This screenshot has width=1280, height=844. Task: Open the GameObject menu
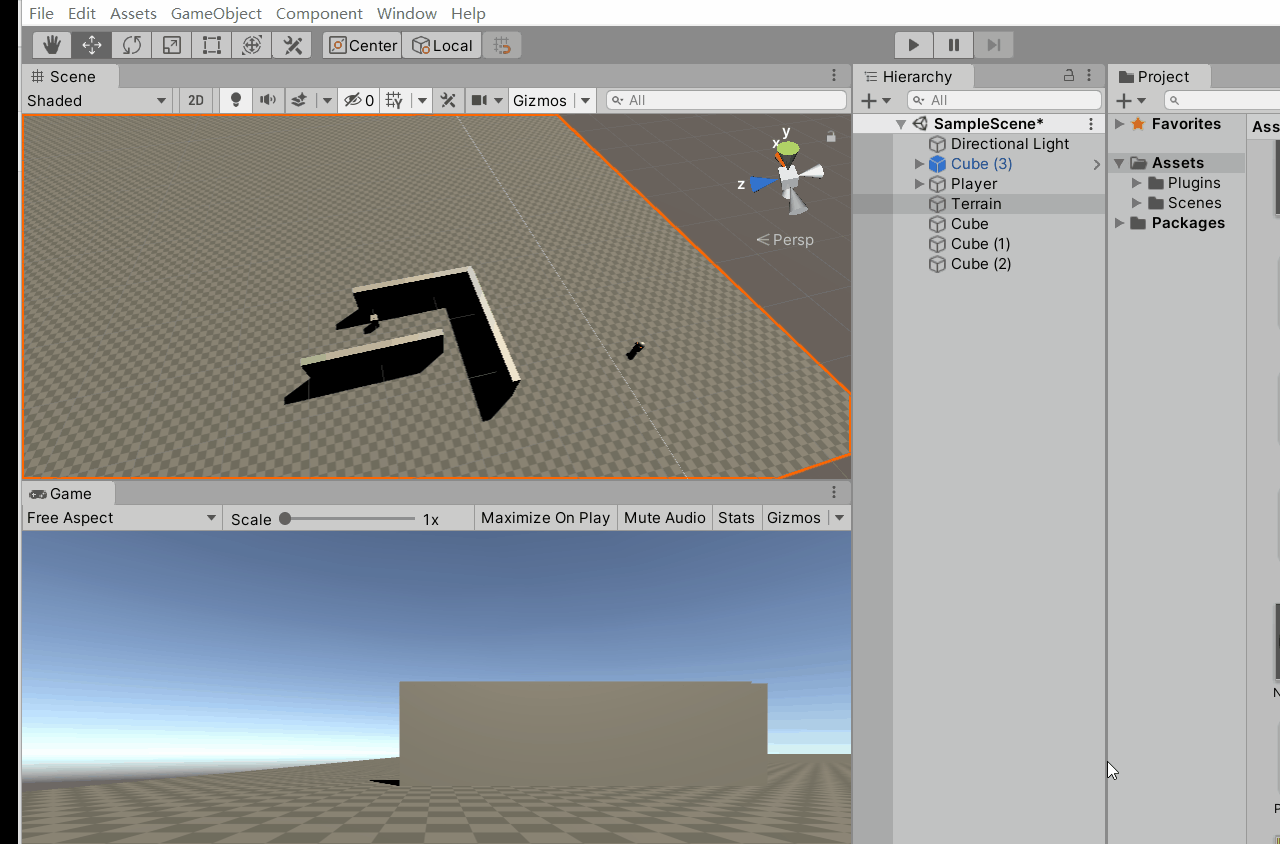point(216,13)
